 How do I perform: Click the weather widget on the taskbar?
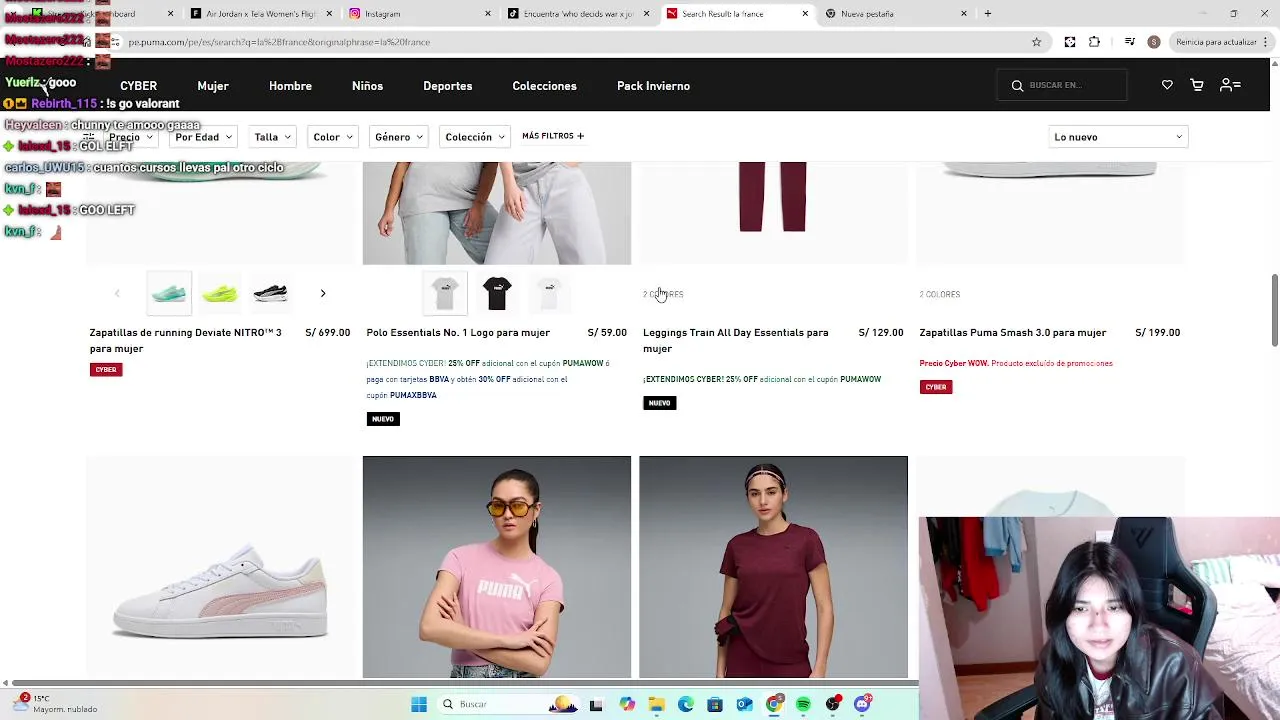[55, 704]
